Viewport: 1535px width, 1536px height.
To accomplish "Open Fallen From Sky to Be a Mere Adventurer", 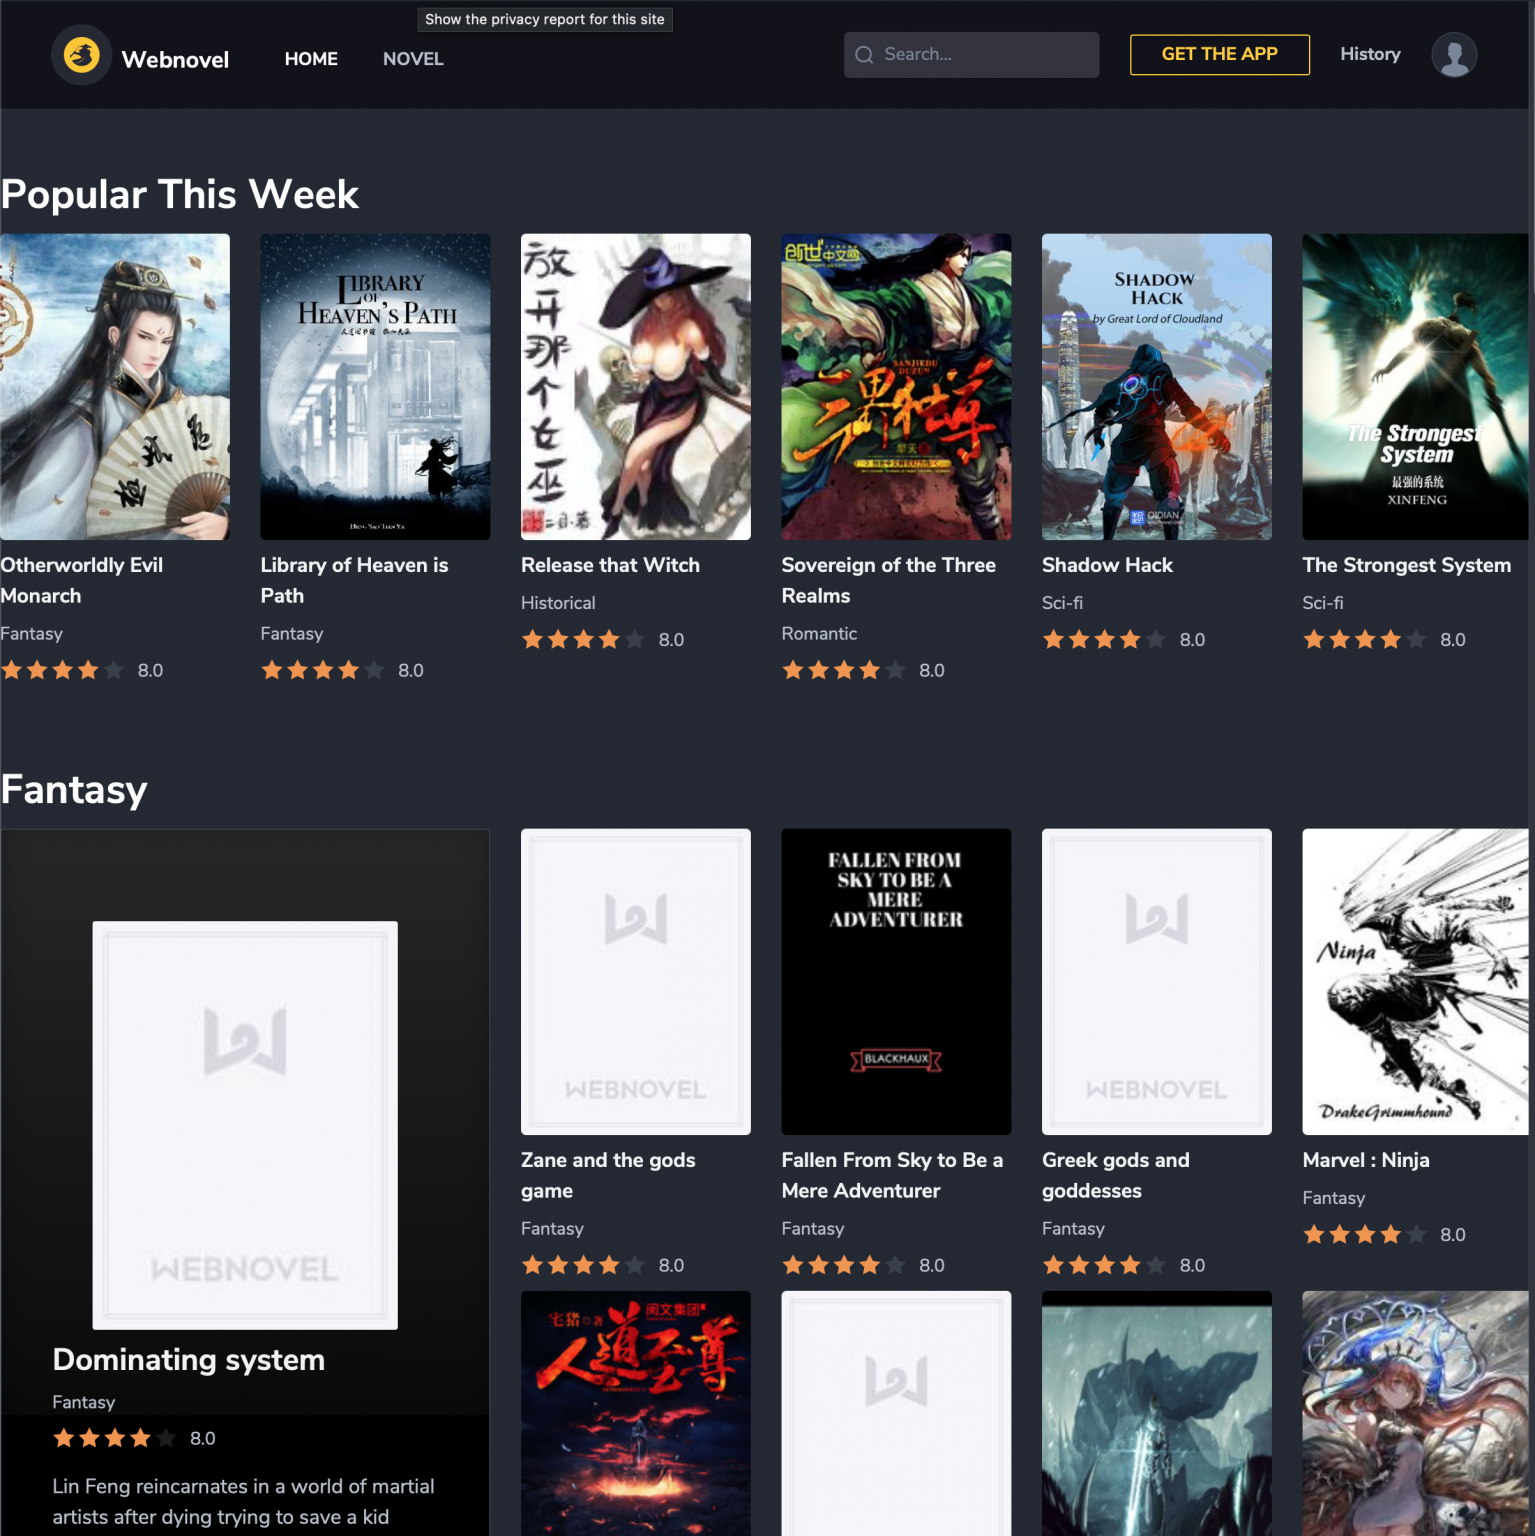I will (892, 1175).
